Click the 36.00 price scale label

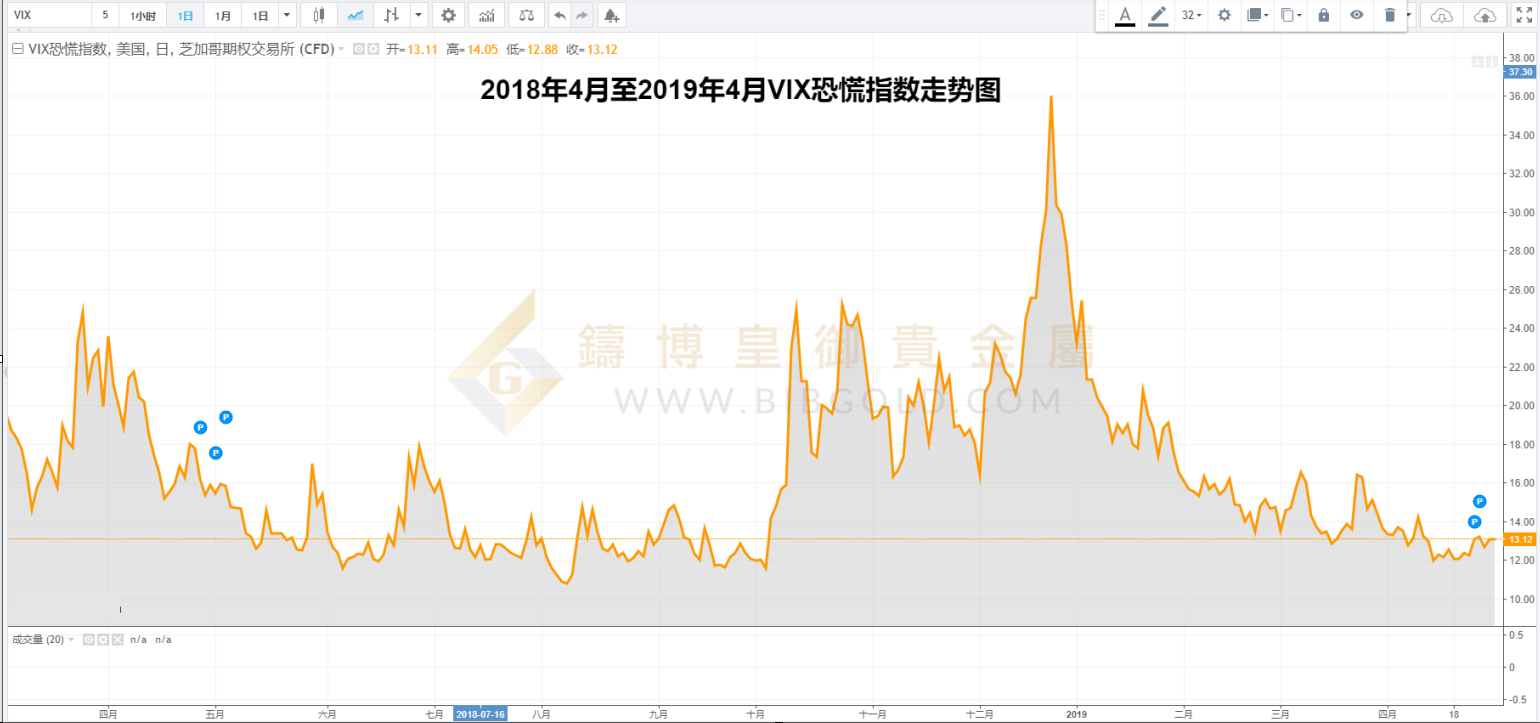[x=1521, y=96]
